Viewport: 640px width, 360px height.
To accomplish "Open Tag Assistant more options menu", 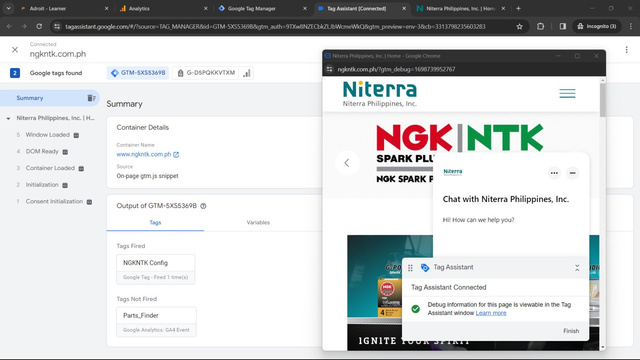I will [x=627, y=50].
